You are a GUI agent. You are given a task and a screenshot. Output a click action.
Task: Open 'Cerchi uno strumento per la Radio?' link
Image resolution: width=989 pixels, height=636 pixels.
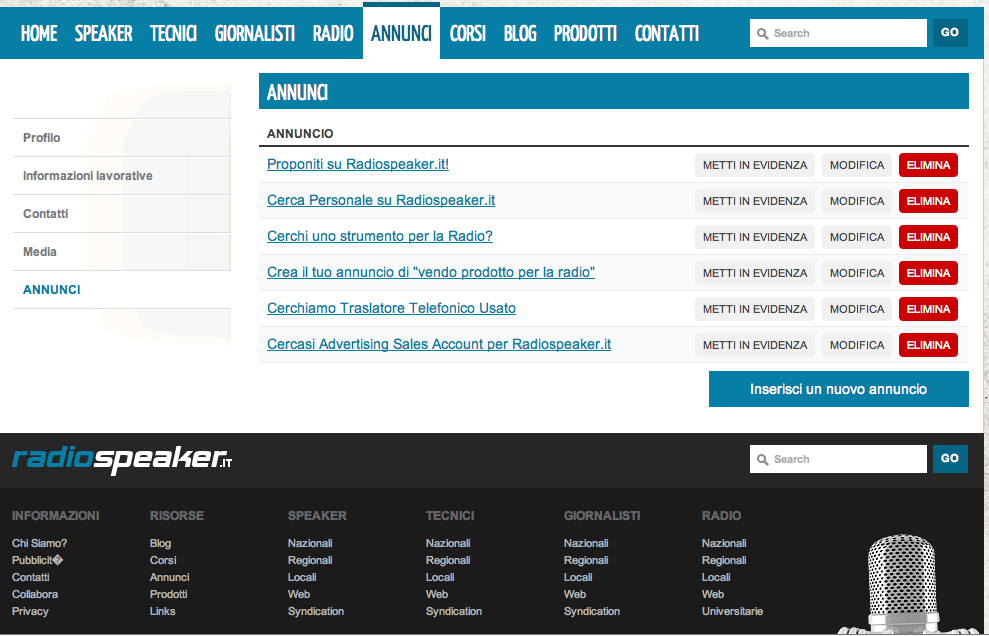(x=380, y=236)
